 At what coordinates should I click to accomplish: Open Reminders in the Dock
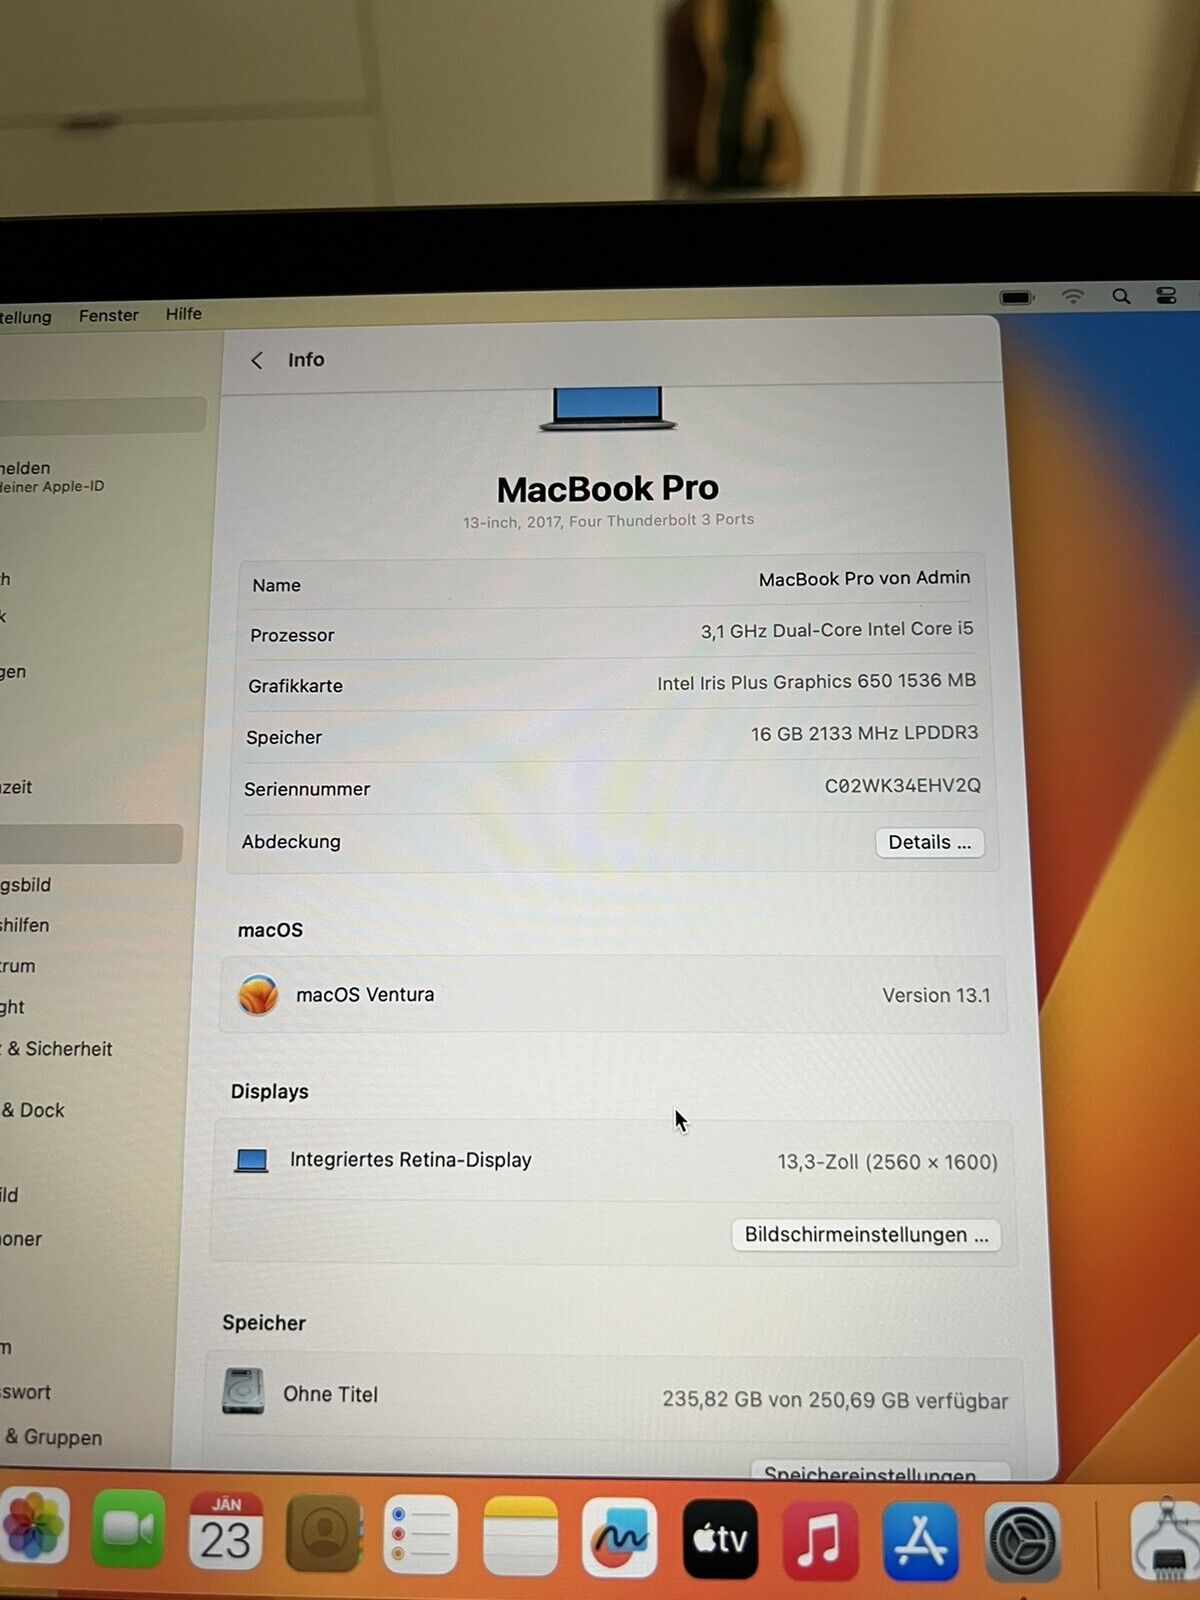421,1535
